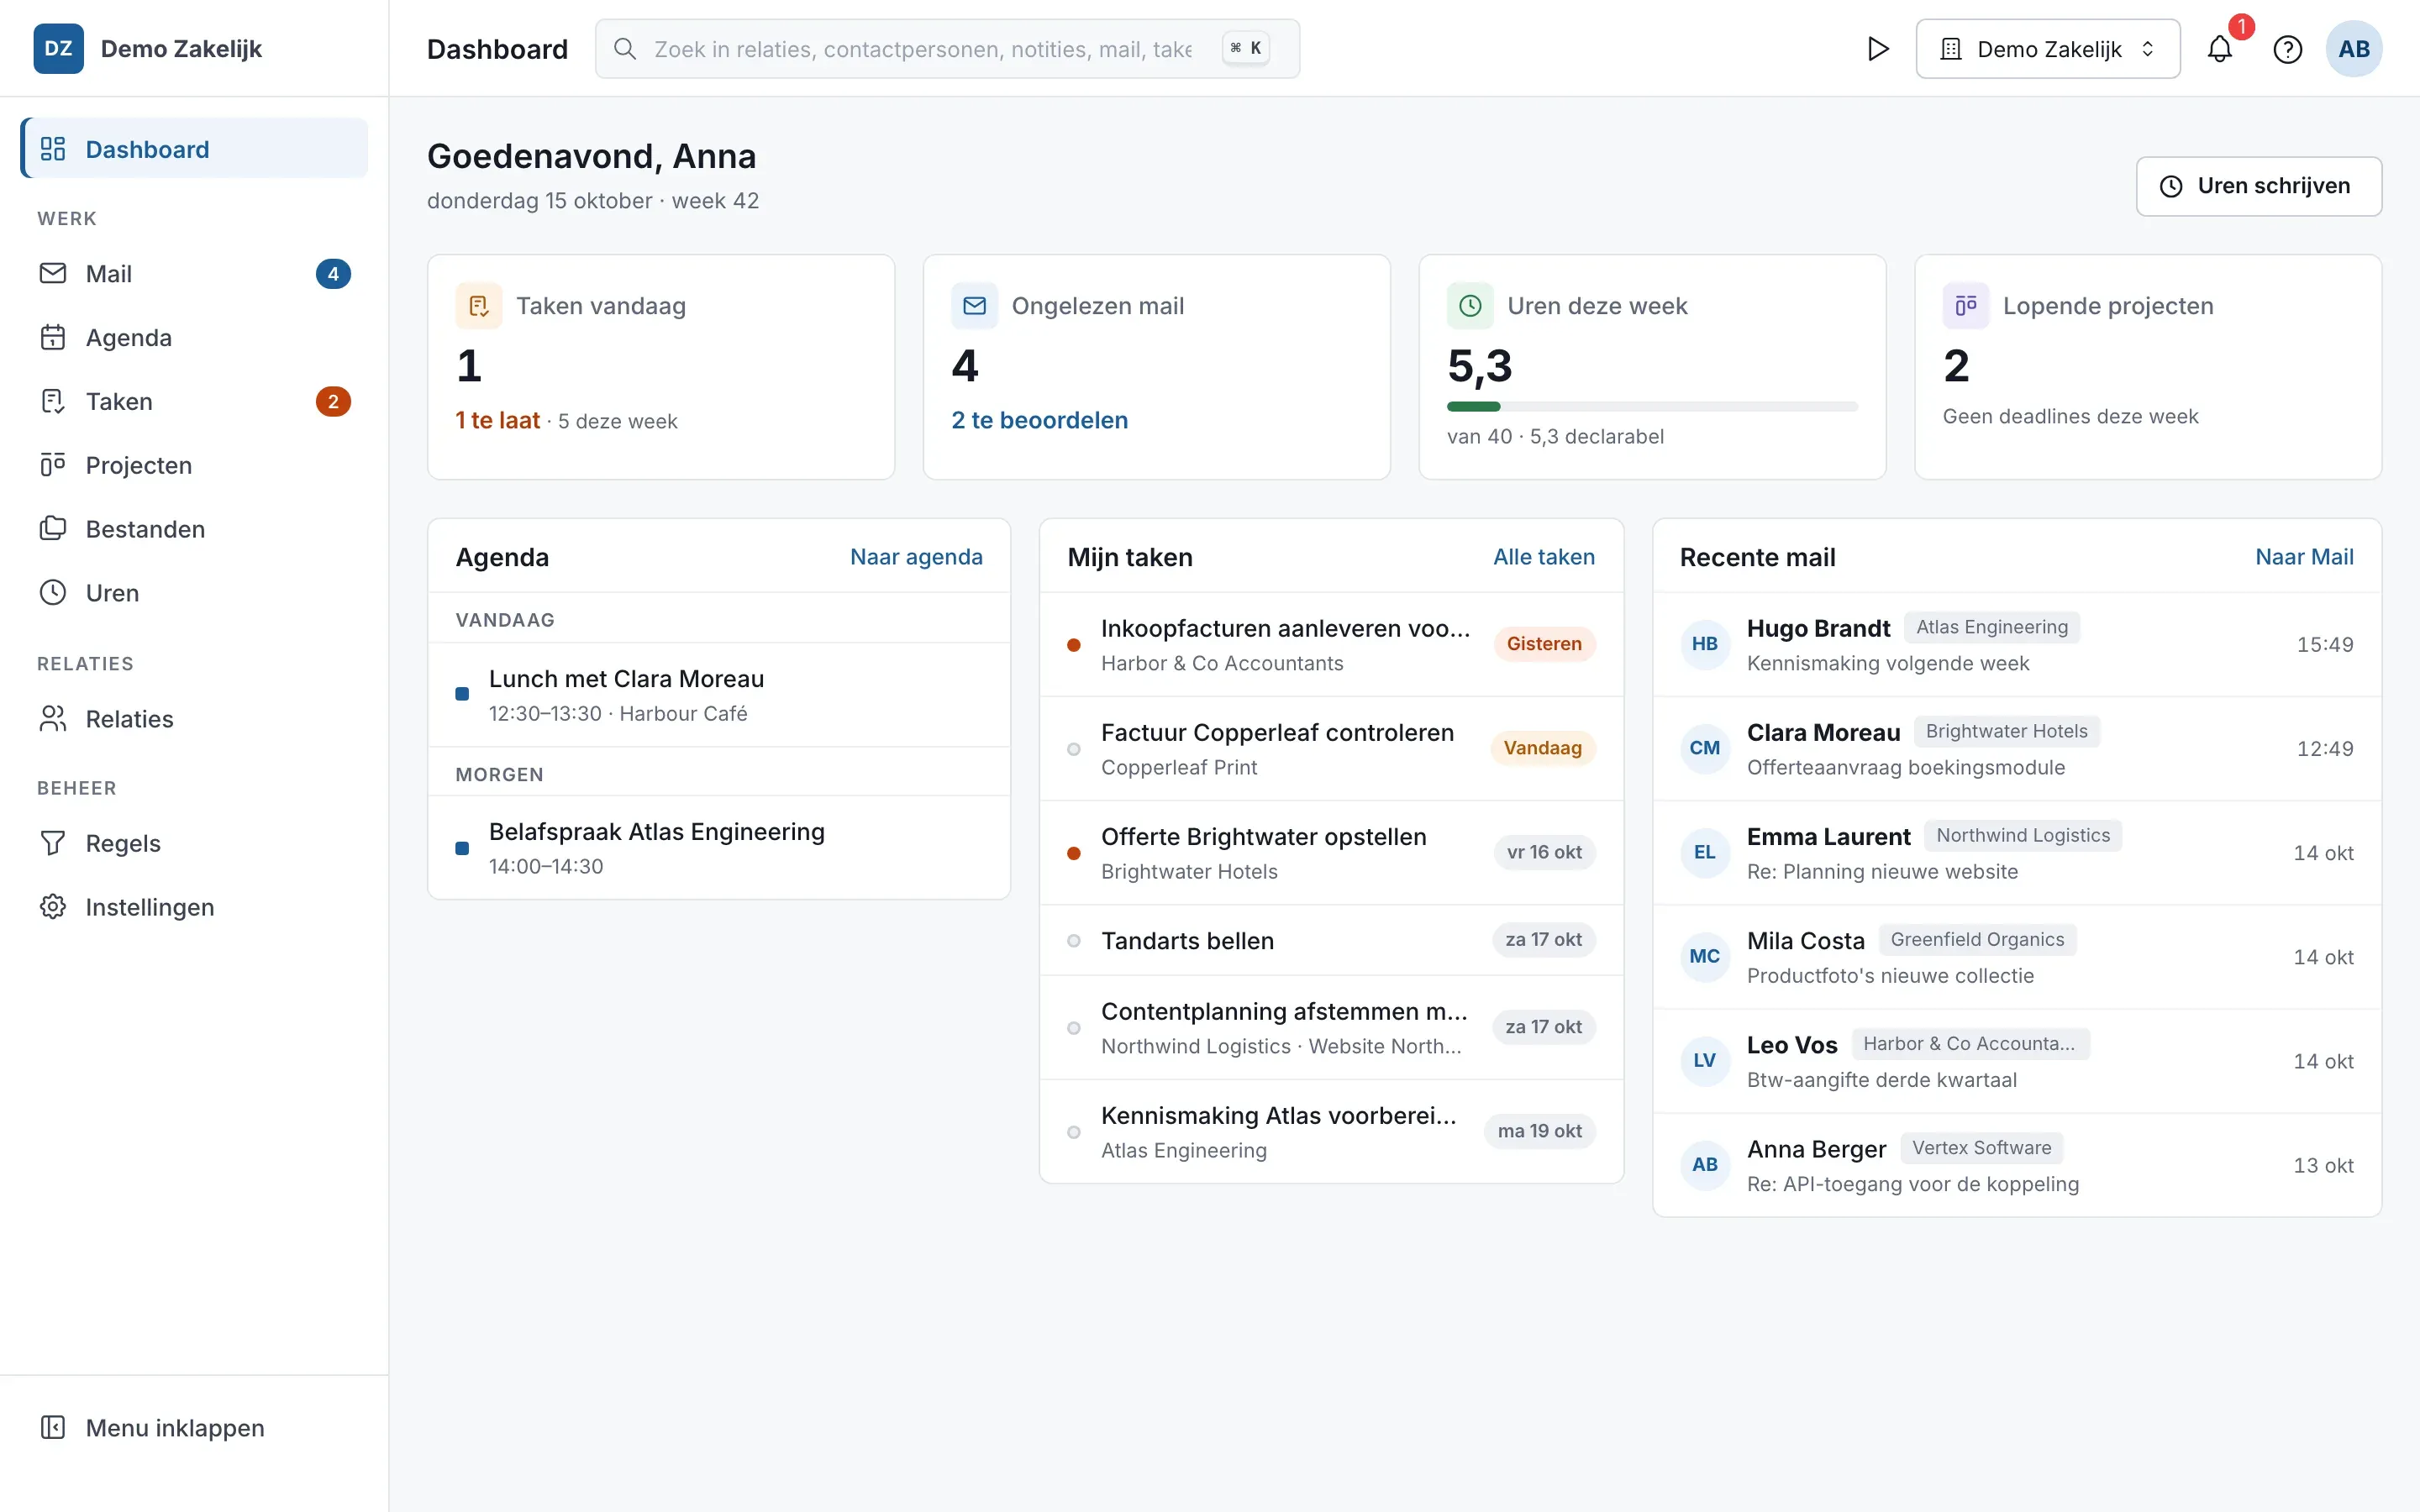The height and width of the screenshot is (1512, 2420).
Task: Click the Taken vandaag card icon
Action: 479,306
